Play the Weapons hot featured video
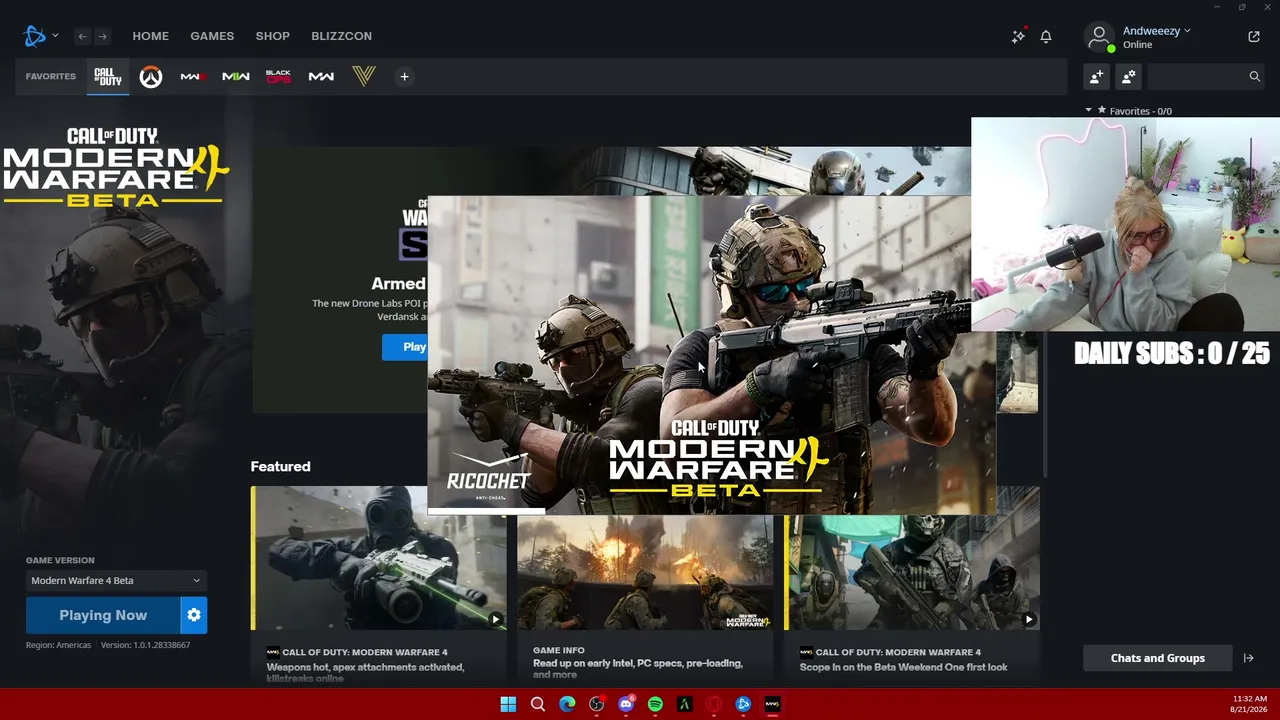The image size is (1280, 720). pos(495,619)
